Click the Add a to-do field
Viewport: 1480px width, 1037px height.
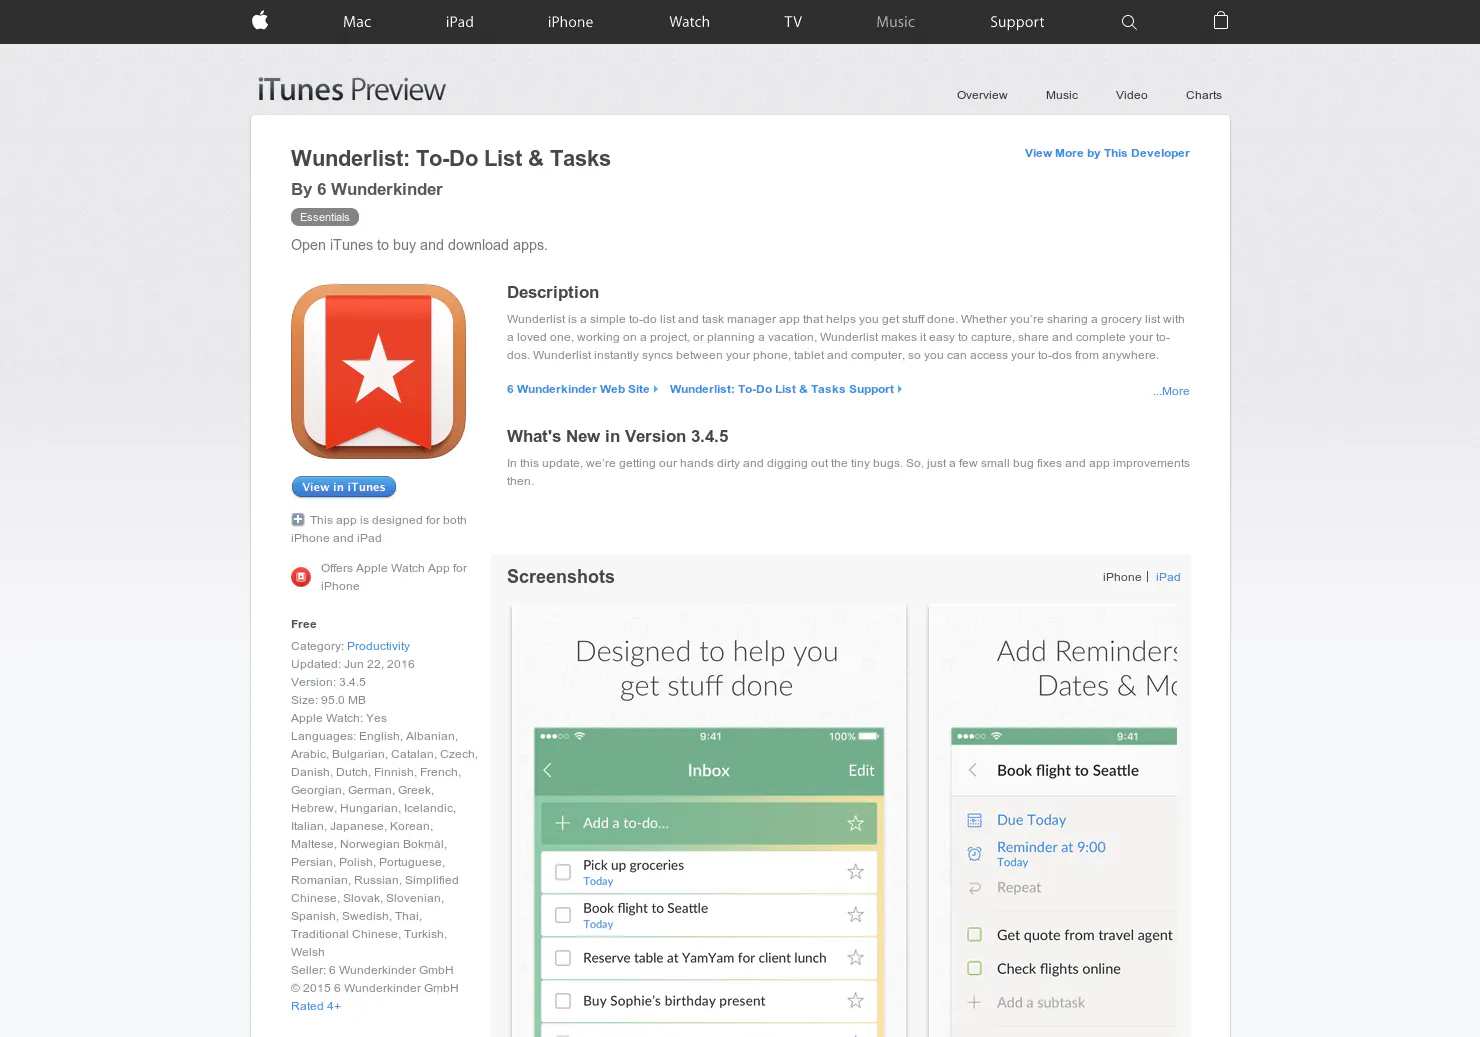[x=709, y=823]
